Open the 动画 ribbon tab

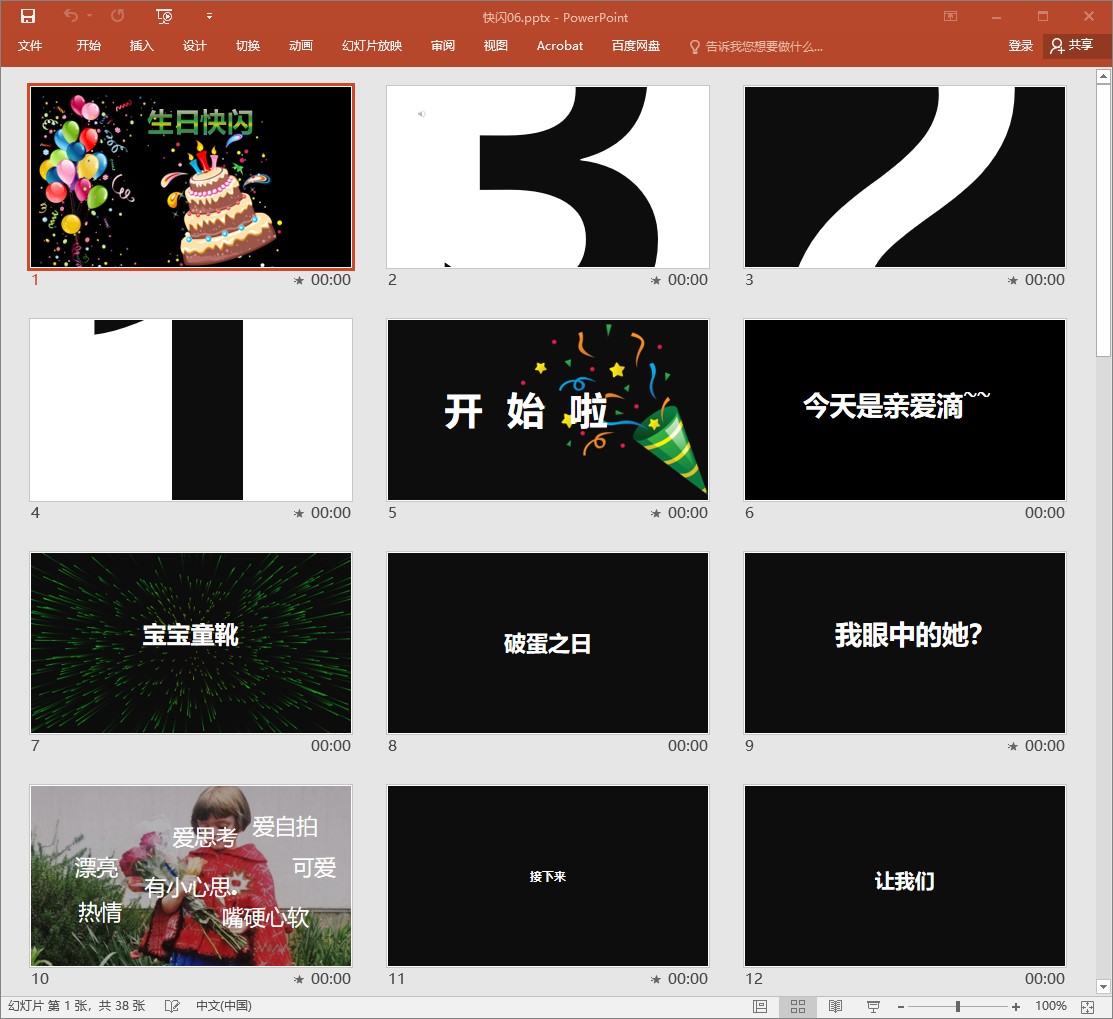coord(300,46)
